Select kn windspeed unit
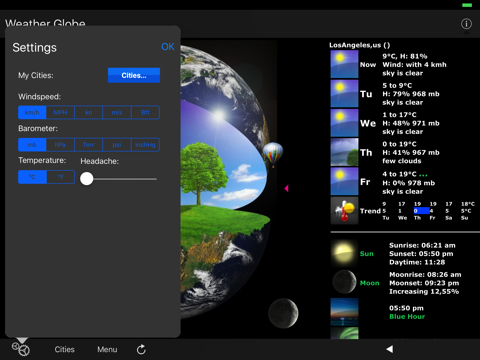Screen dimensions: 480x360 [x=89, y=113]
